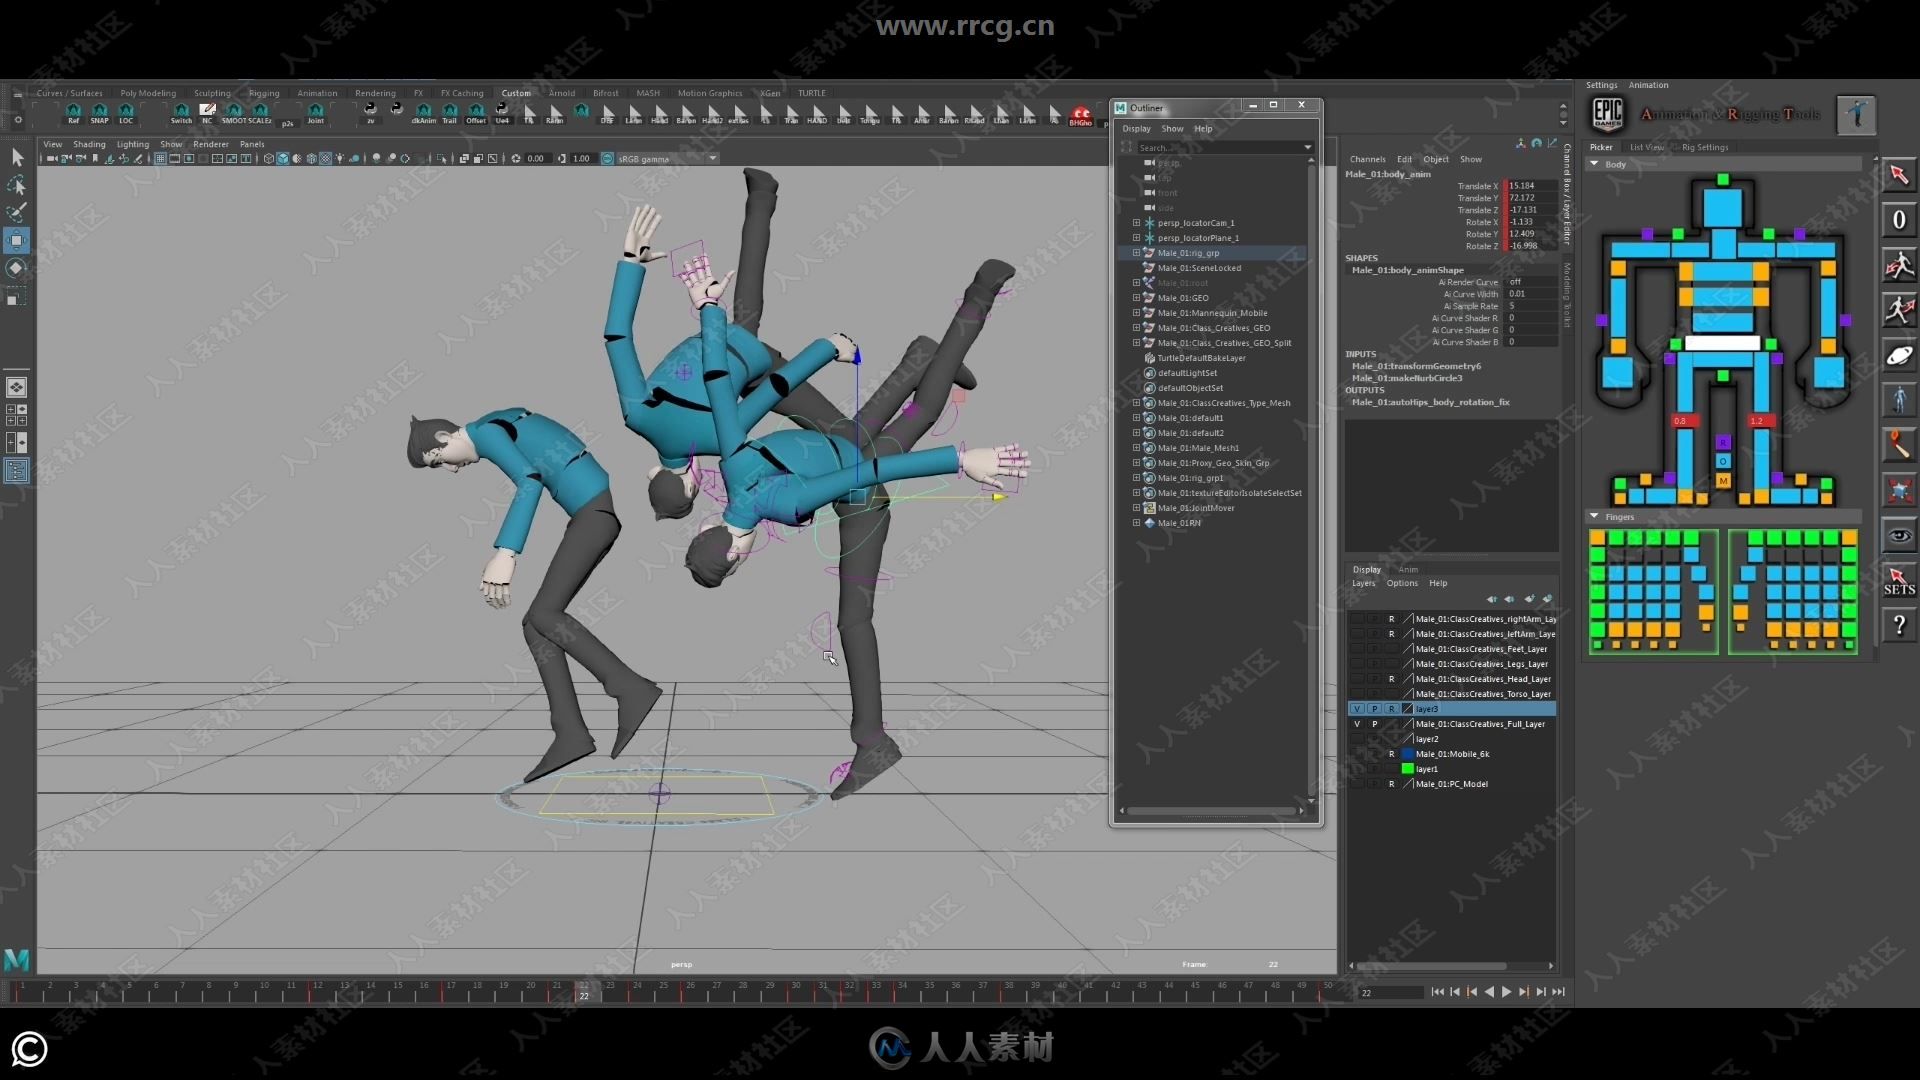Activate the Select tool arrow in the toolbox
This screenshot has height=1080, width=1920.
pos(17,157)
